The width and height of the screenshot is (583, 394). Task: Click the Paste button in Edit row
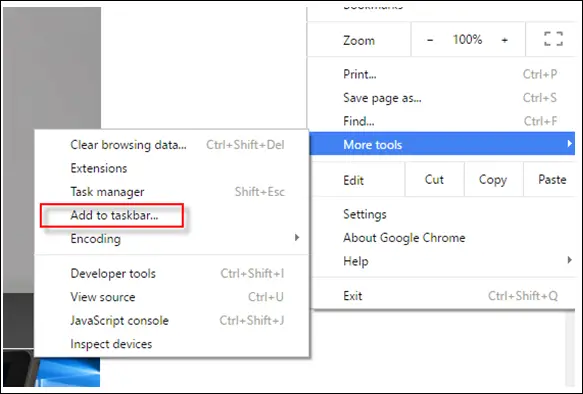click(552, 180)
